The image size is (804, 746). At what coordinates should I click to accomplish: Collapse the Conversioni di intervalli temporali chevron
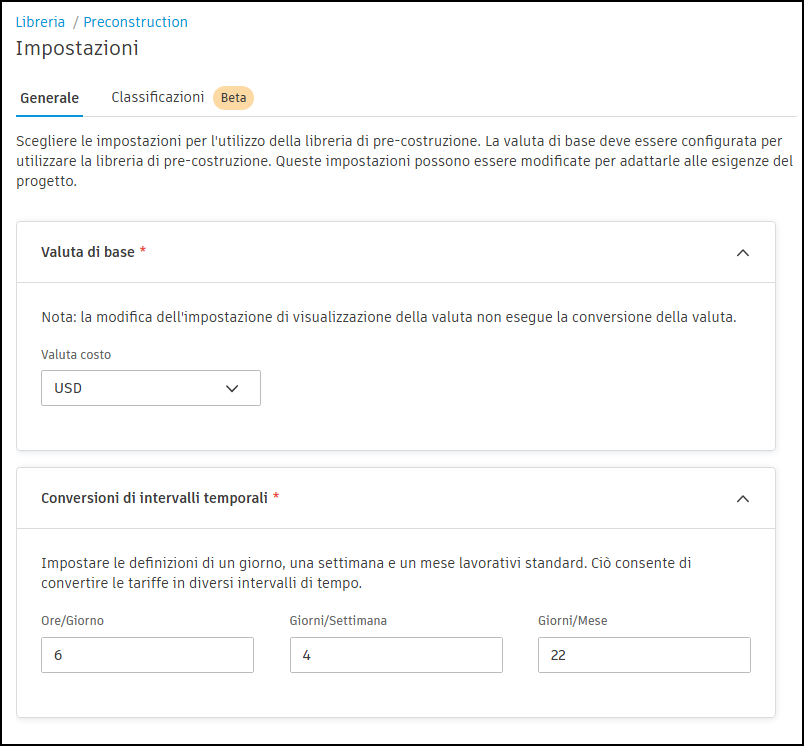742,498
